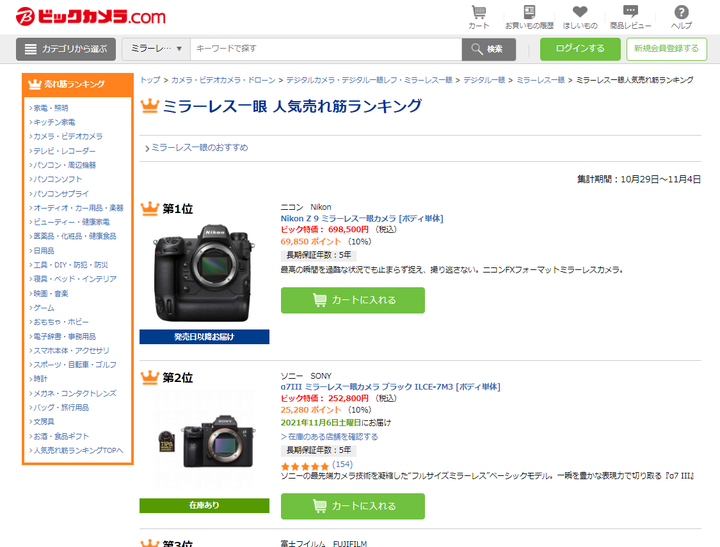Click the α7III star rating (154)
The image size is (720, 547).
pos(317,465)
